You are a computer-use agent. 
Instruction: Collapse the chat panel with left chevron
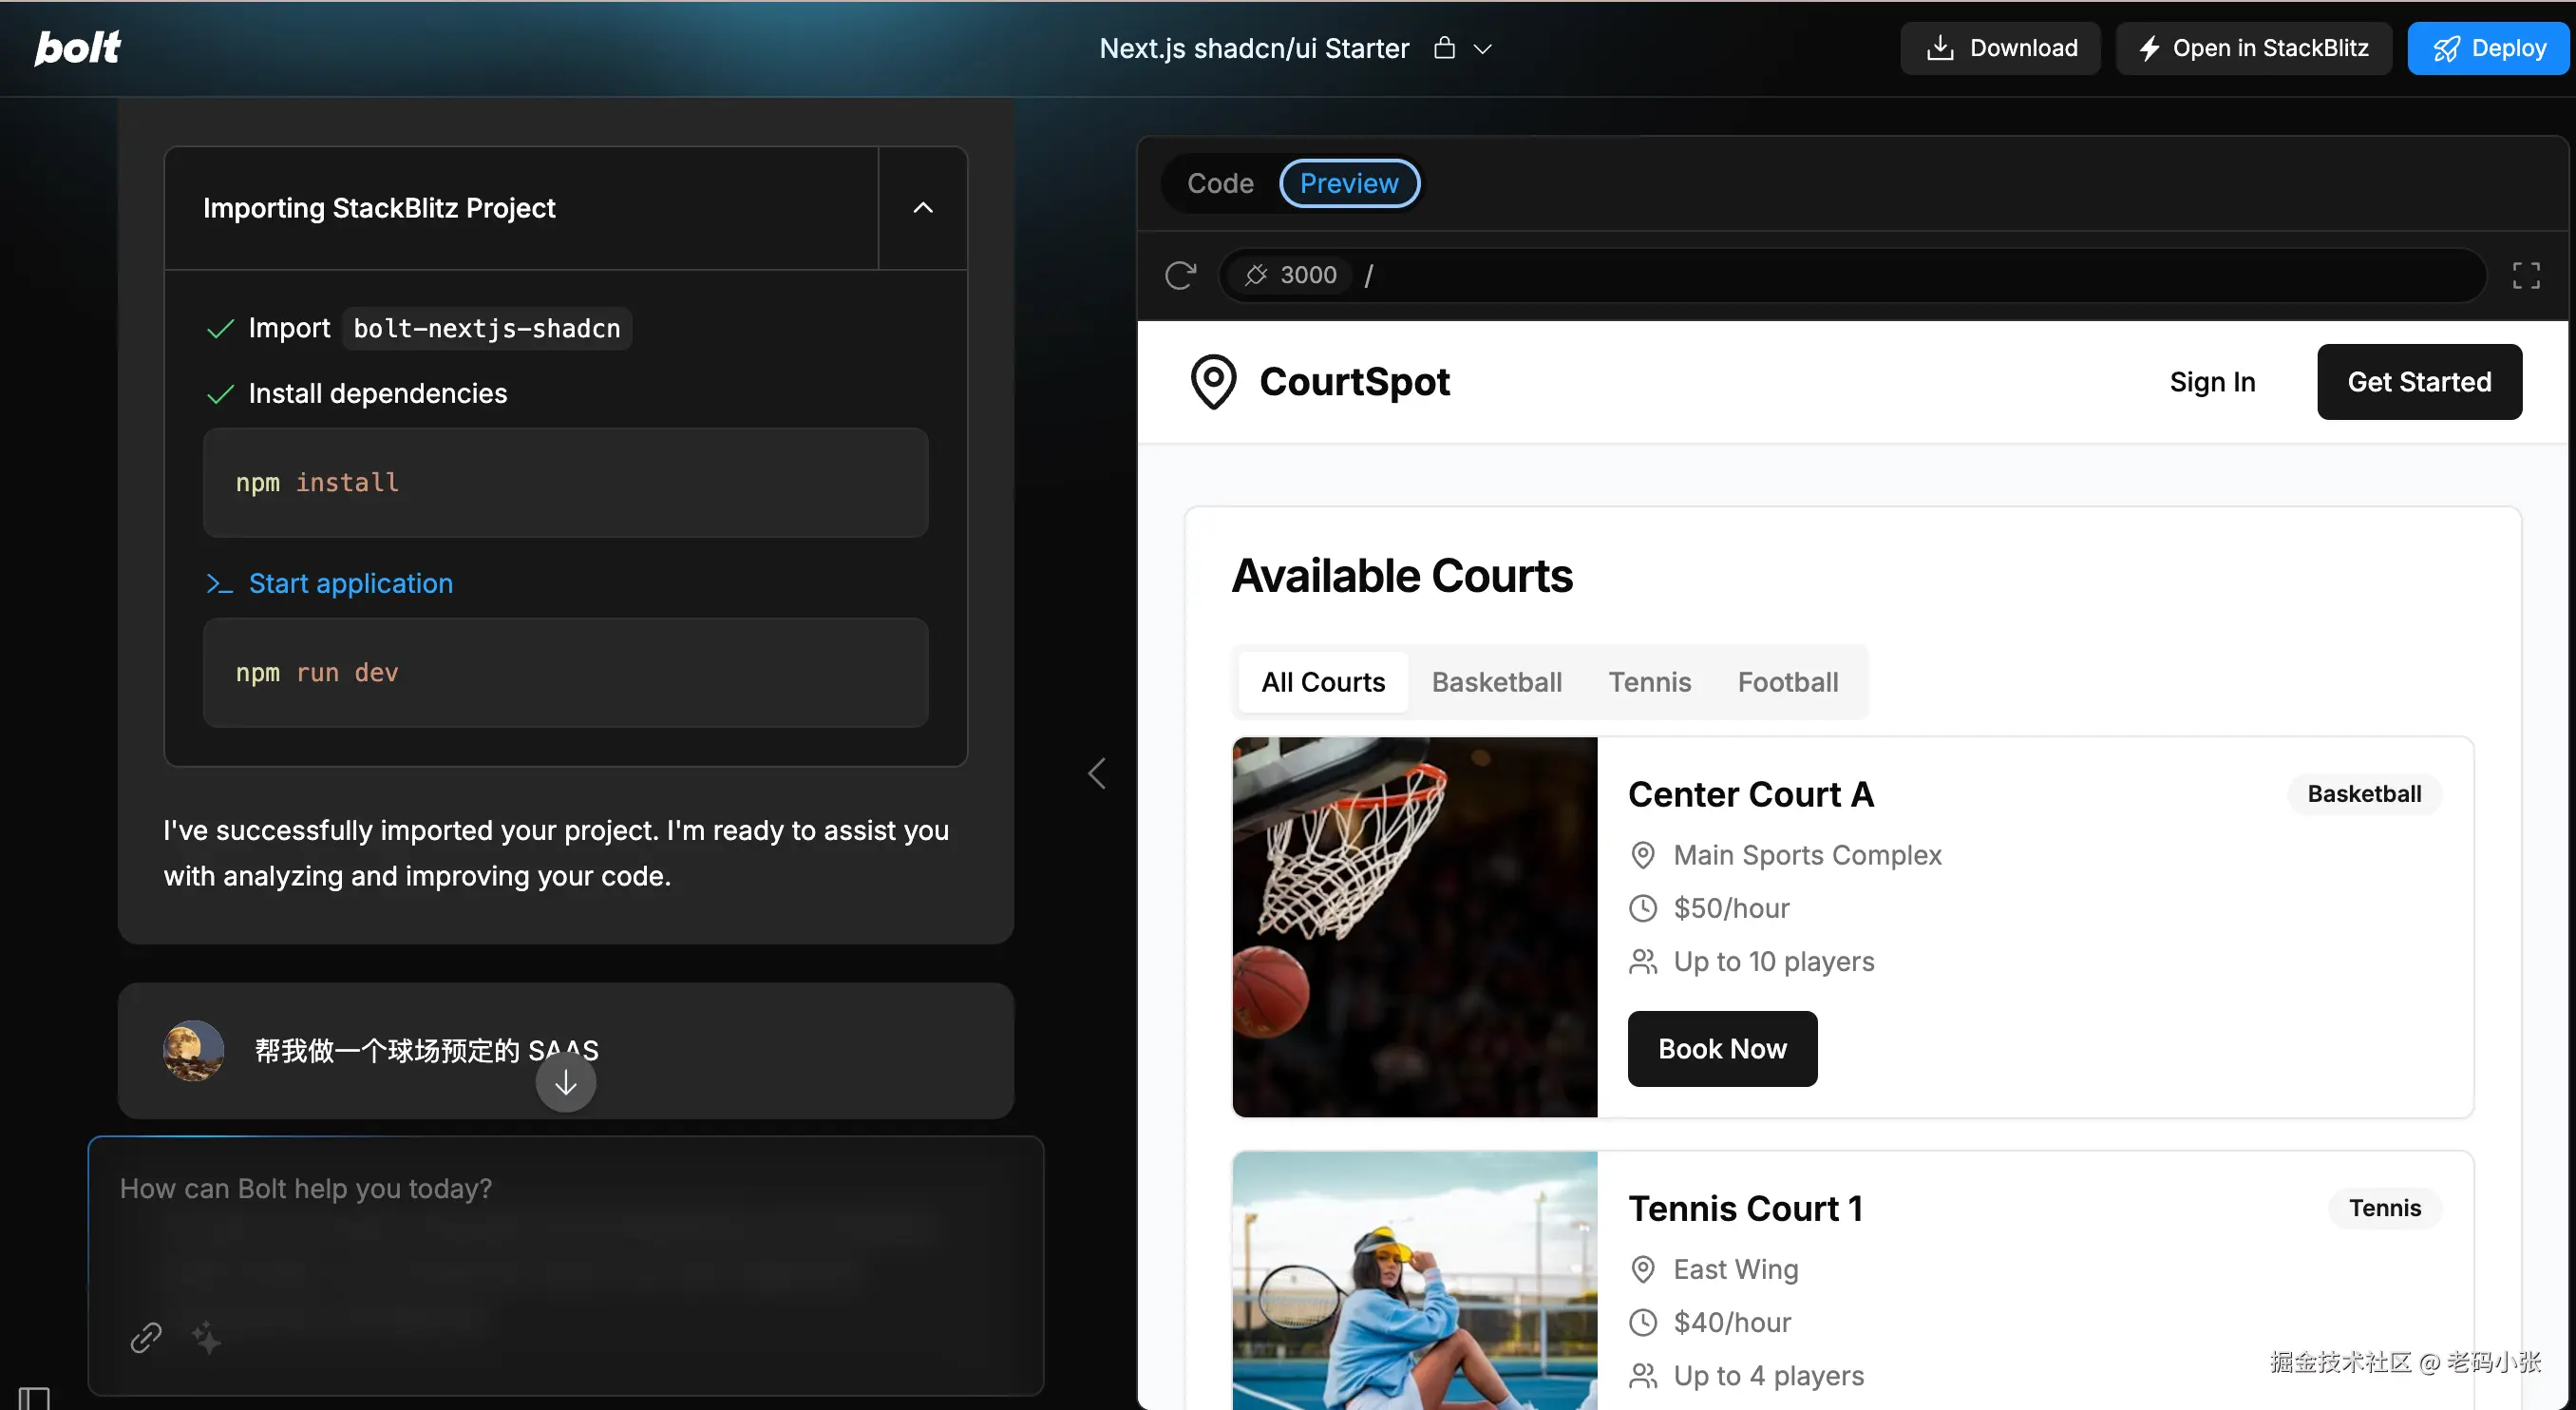[1097, 773]
